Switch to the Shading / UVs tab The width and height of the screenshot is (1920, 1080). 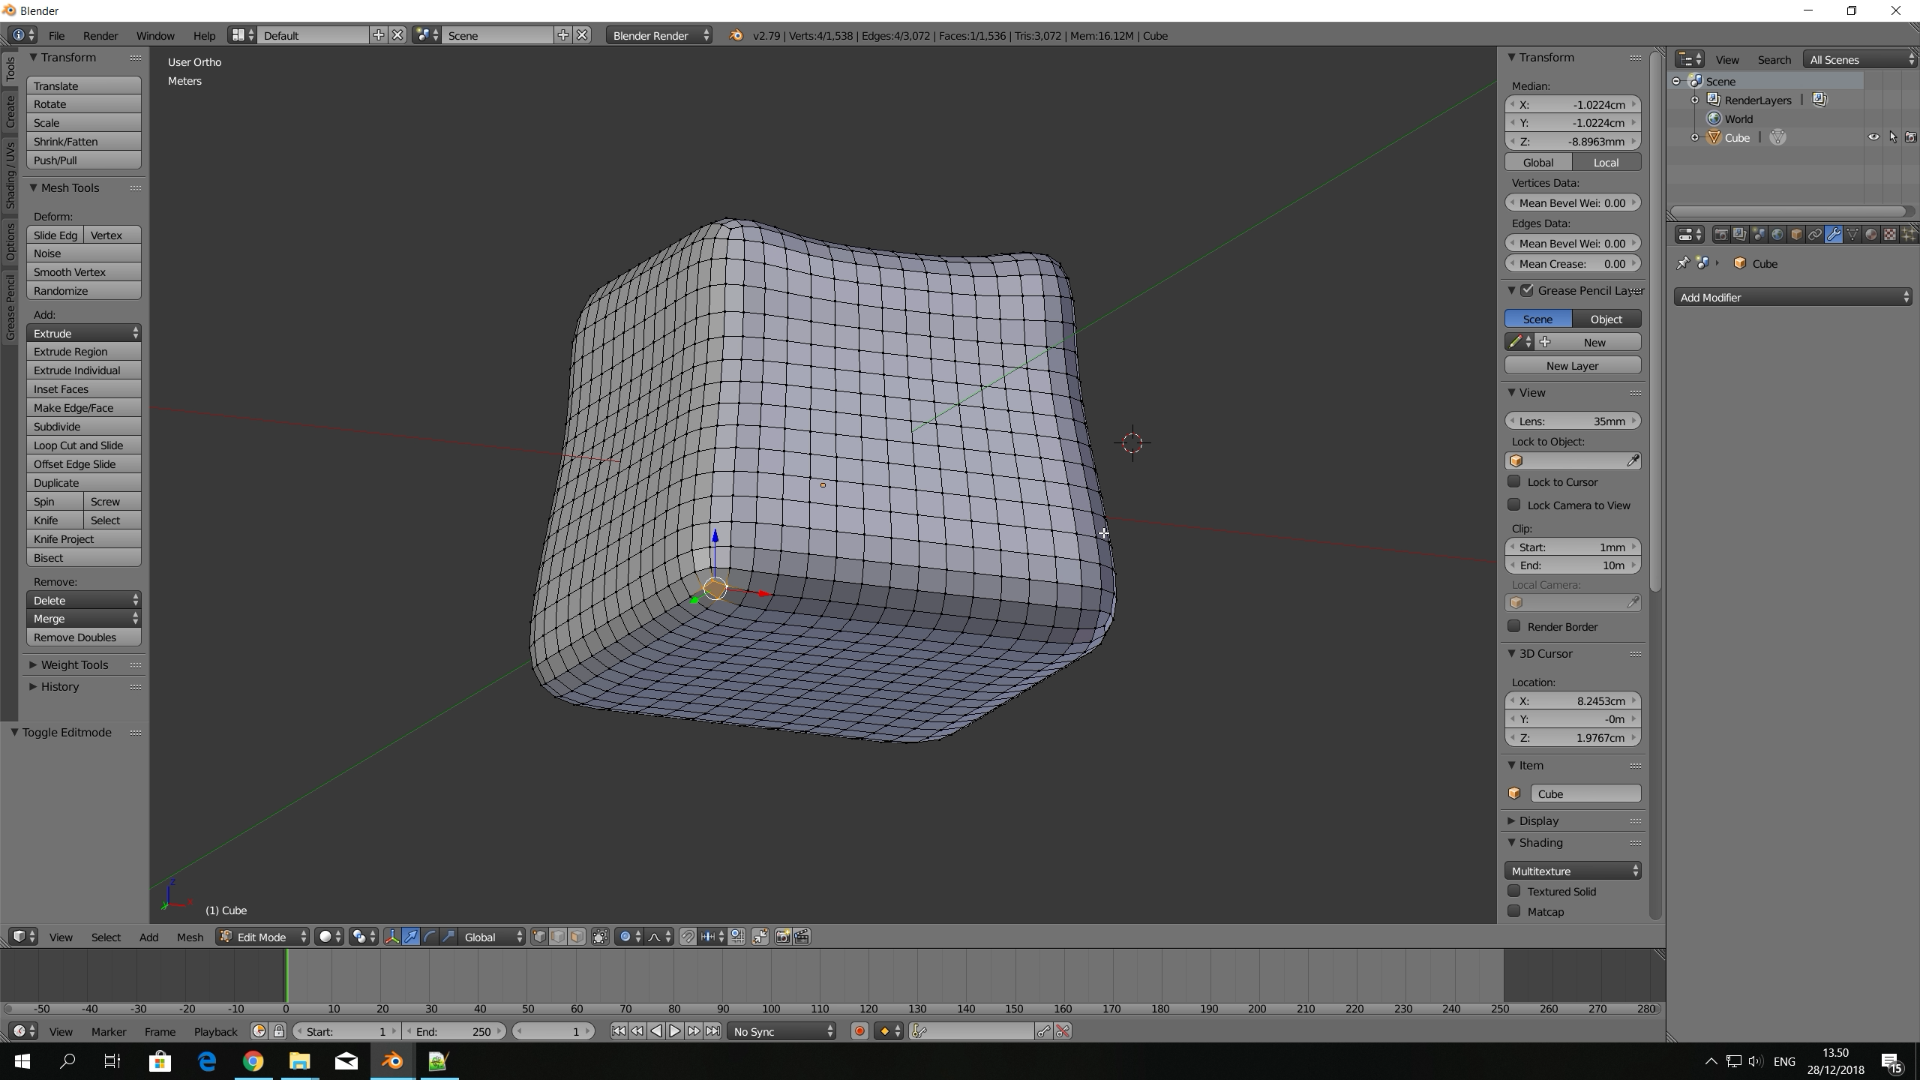(10, 175)
